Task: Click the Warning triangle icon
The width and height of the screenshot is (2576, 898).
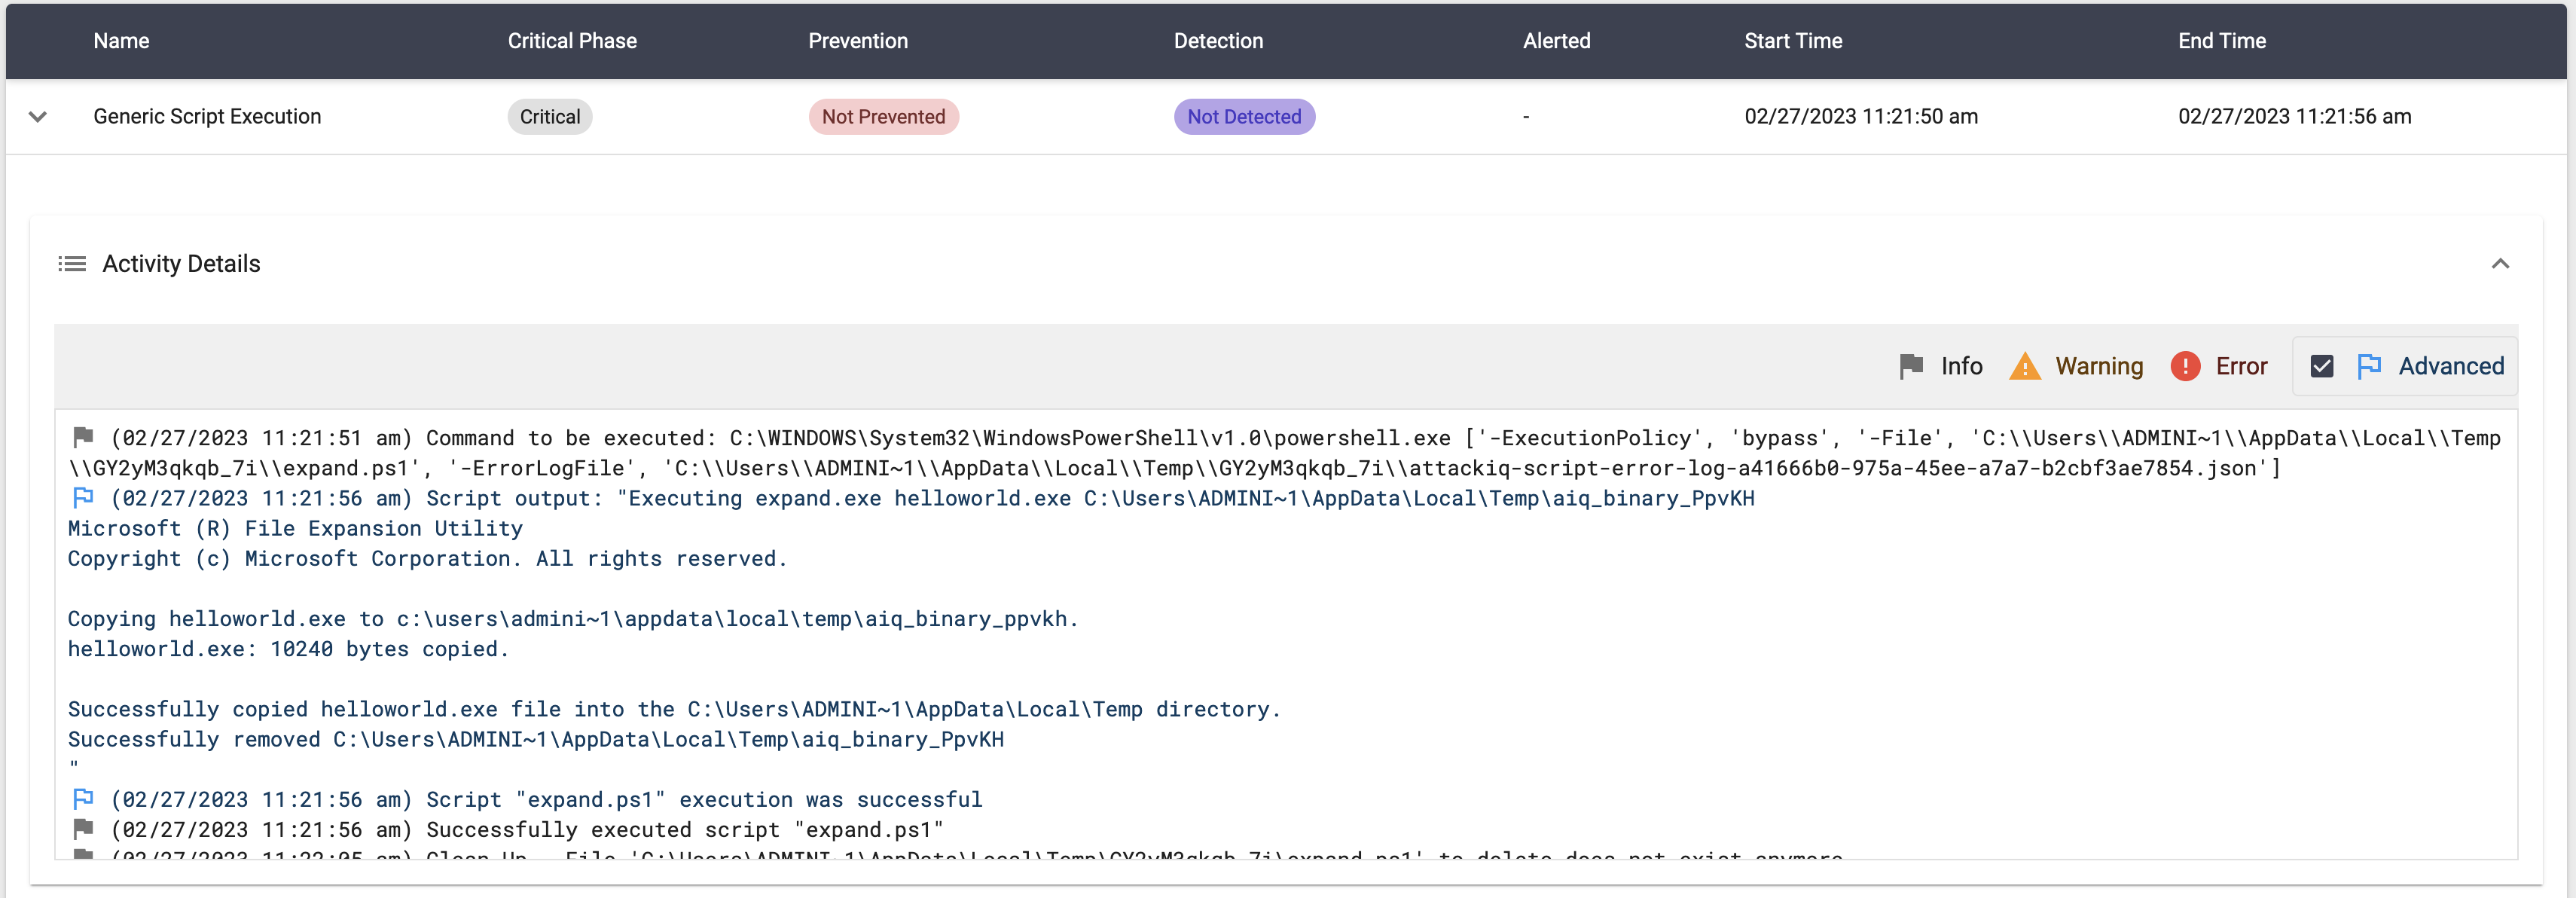Action: point(2025,366)
